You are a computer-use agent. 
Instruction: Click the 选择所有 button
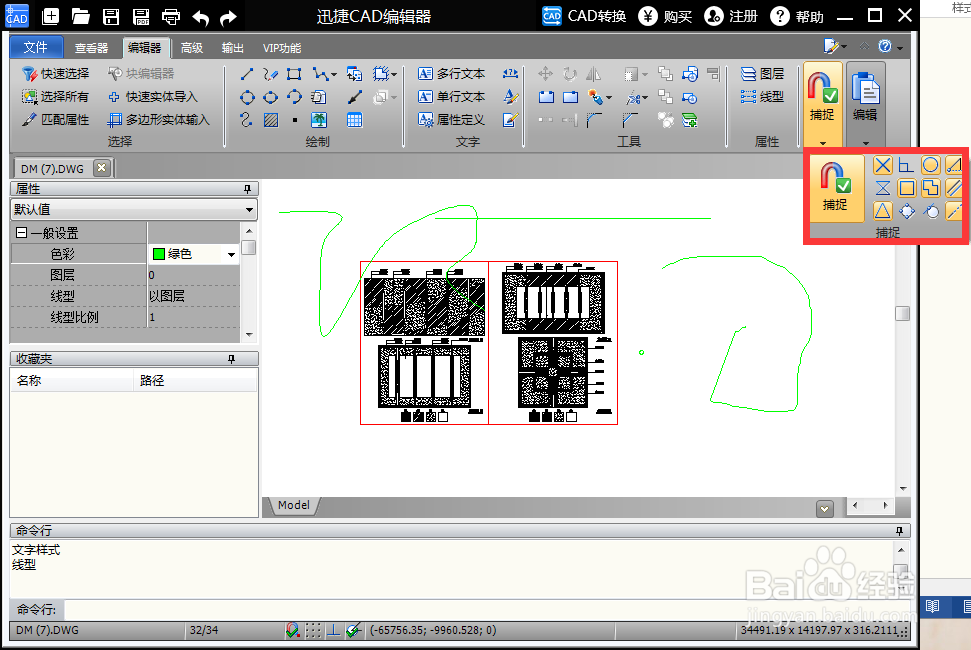[56, 97]
